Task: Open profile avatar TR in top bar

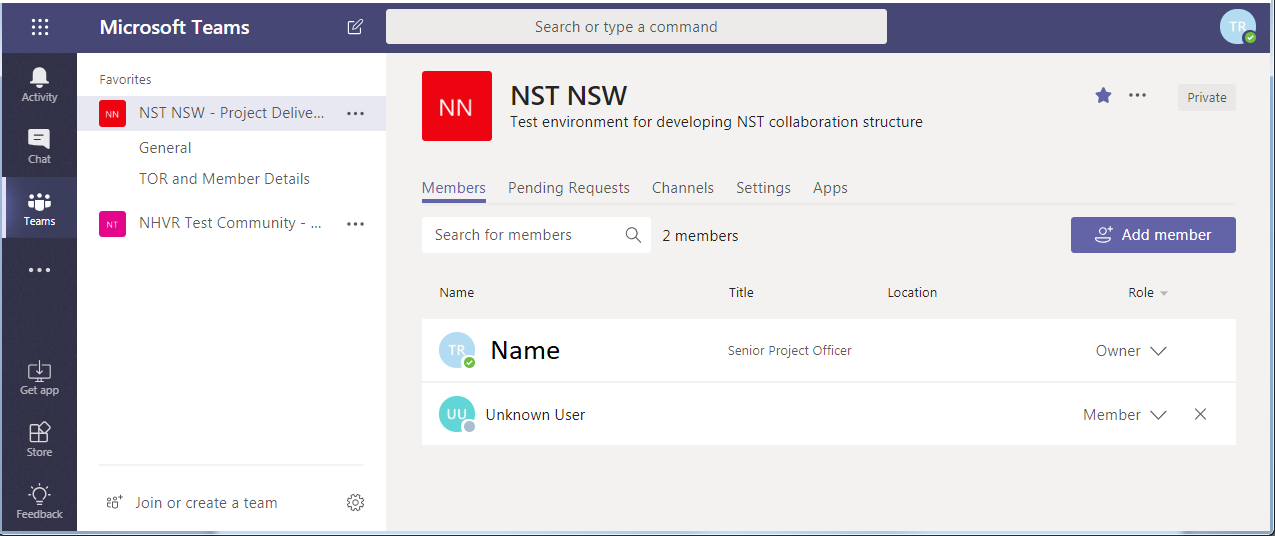Action: (1238, 27)
